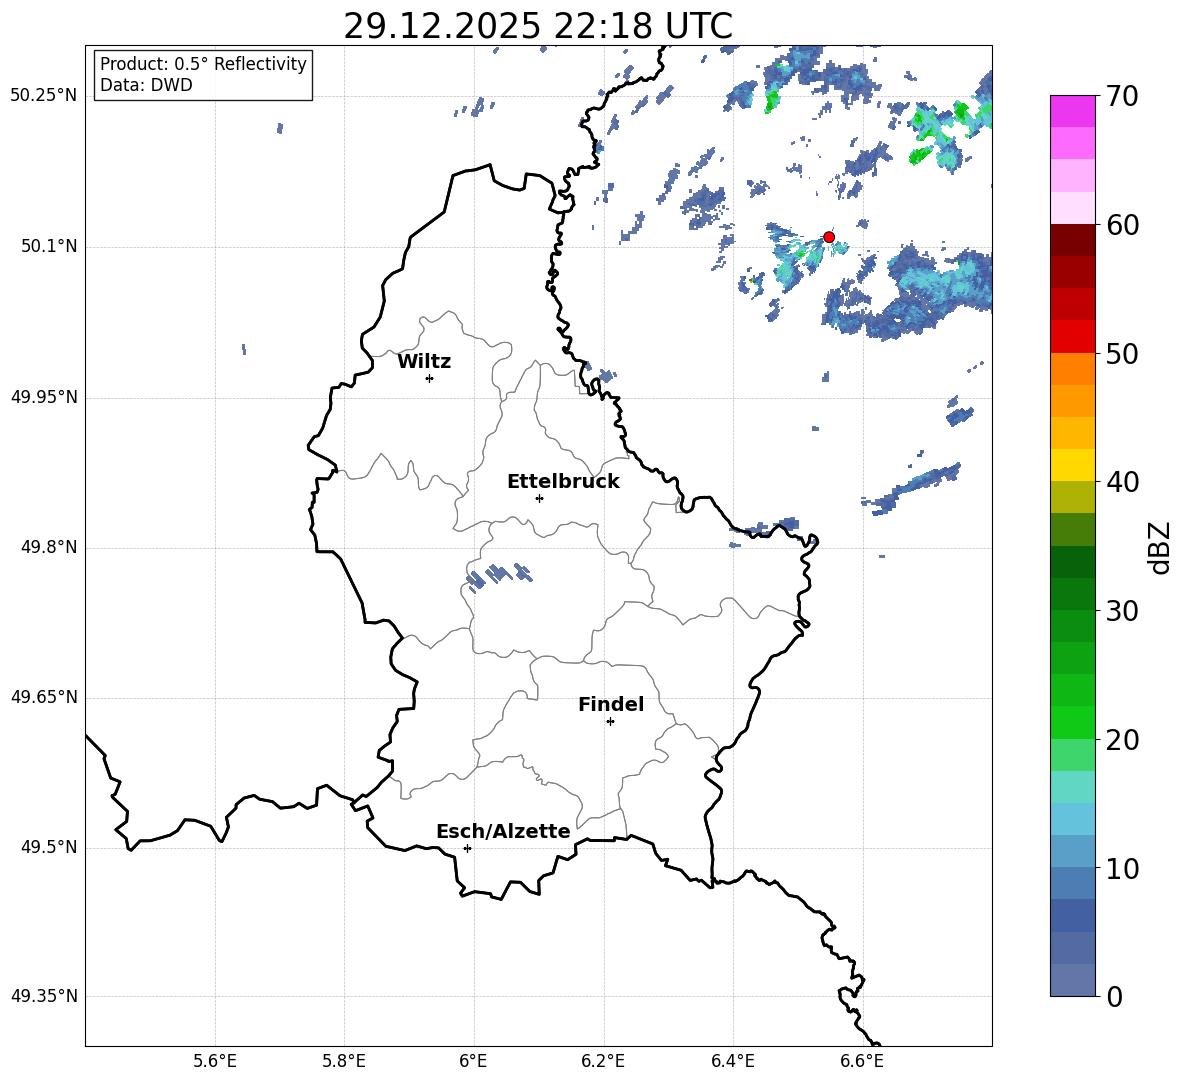The image size is (1184, 1081).
Task: Click the Ettelbruck station cross marker
Action: 539,498
